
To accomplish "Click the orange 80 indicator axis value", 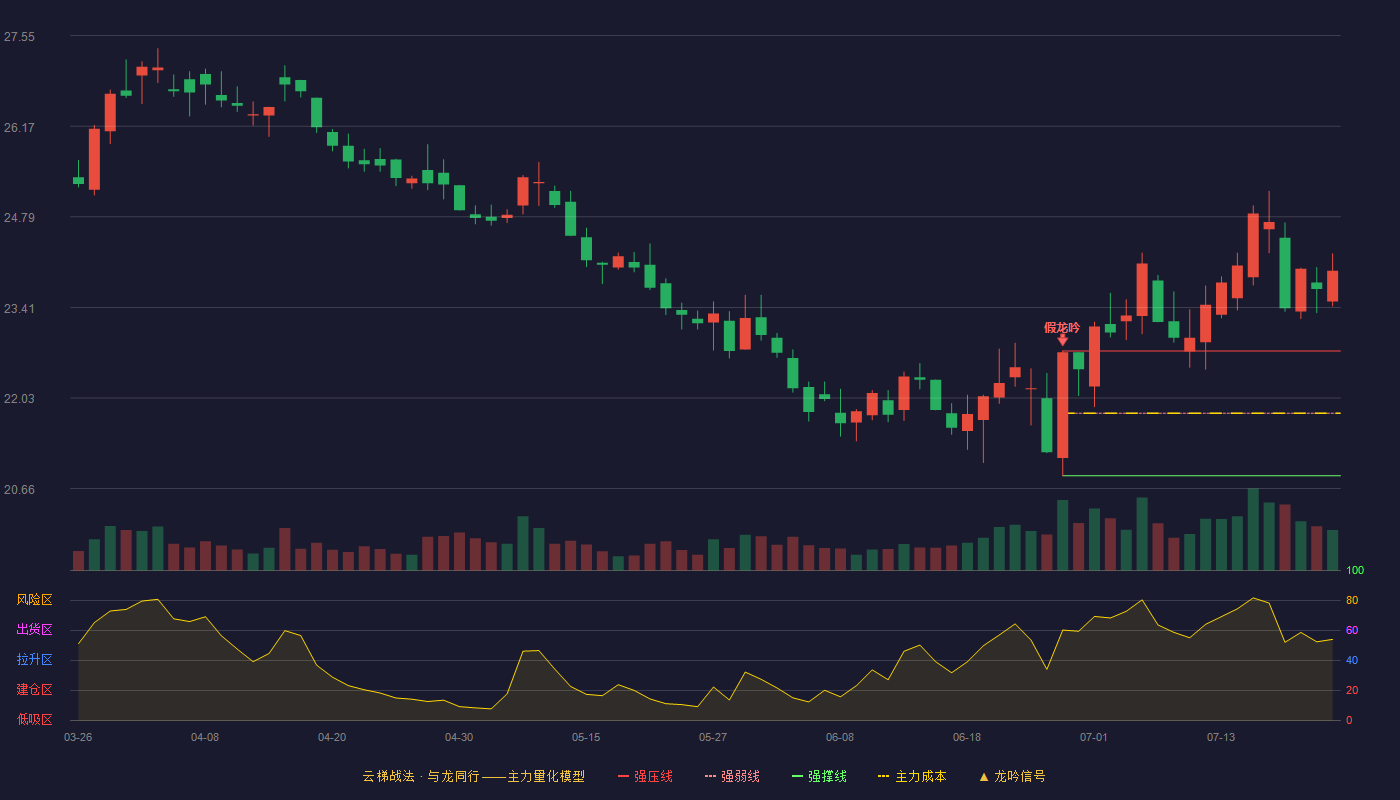I will tap(1352, 600).
